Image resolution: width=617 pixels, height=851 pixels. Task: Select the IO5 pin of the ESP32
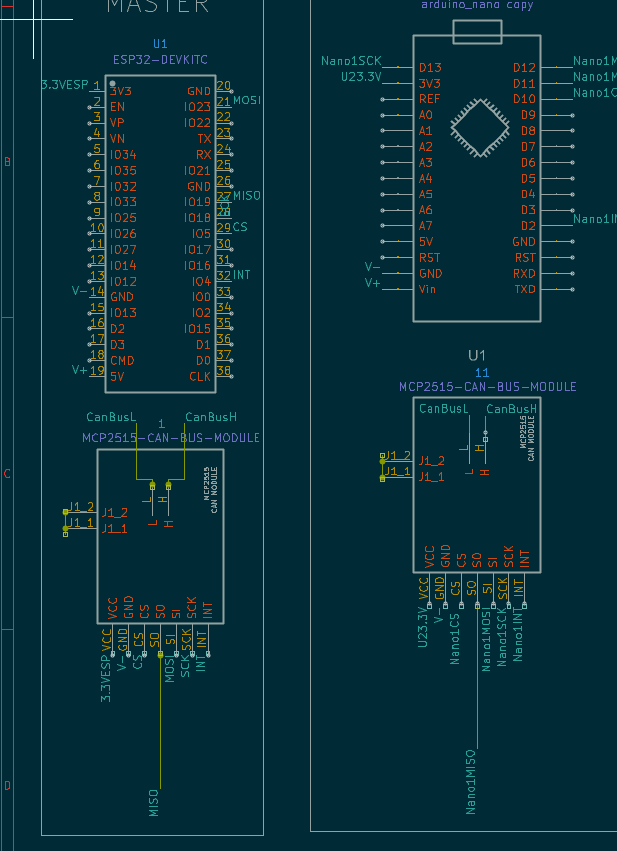click(201, 234)
